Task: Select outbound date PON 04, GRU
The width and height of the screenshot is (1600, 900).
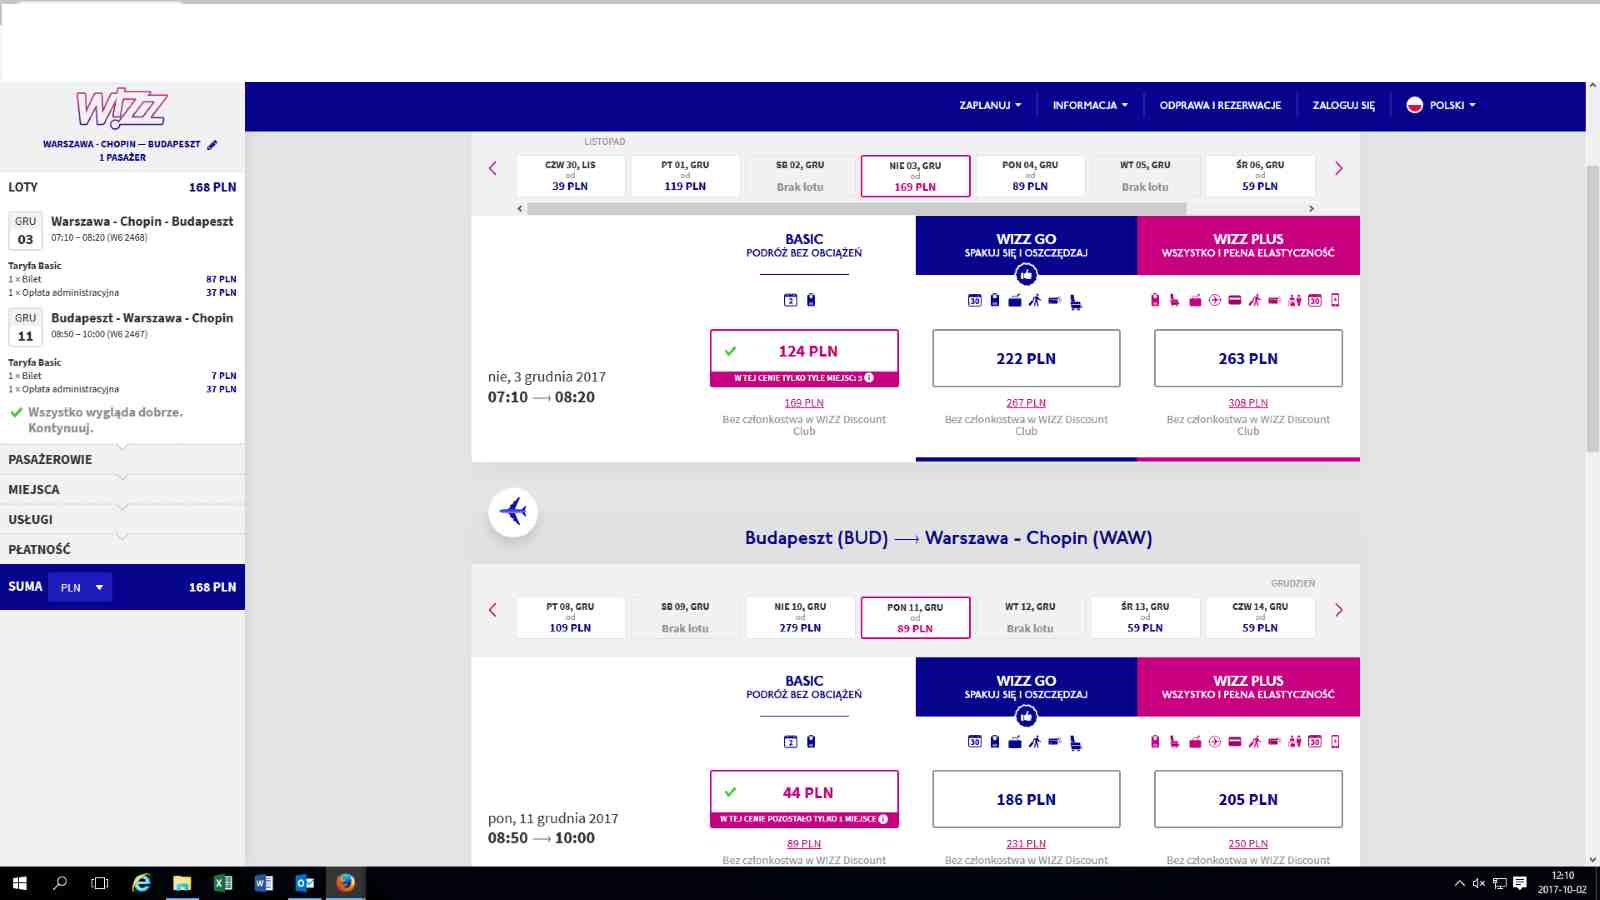Action: (1030, 176)
